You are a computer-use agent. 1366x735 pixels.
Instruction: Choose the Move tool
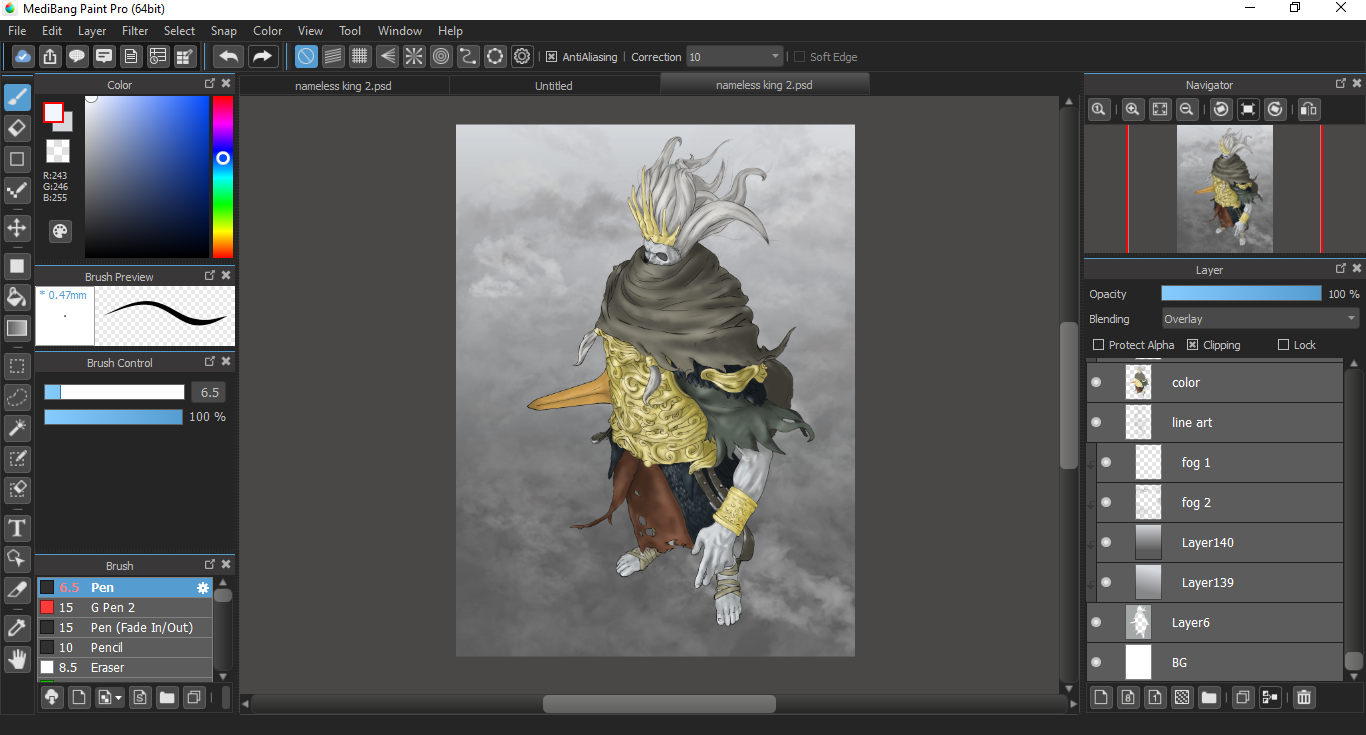[x=17, y=228]
